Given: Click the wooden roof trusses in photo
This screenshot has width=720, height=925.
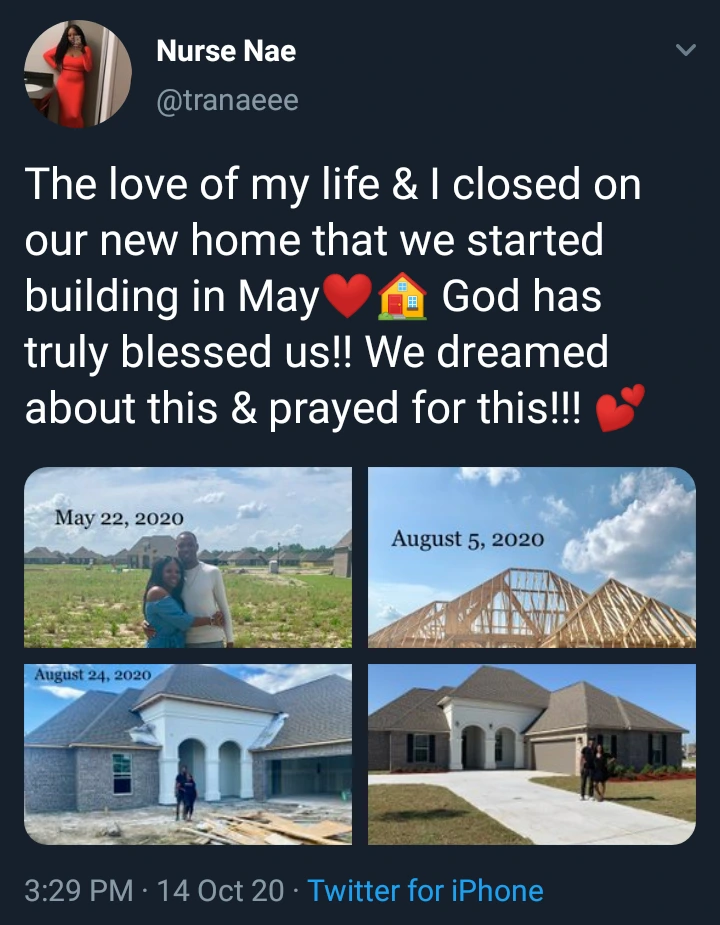Looking at the screenshot, I should click(532, 609).
